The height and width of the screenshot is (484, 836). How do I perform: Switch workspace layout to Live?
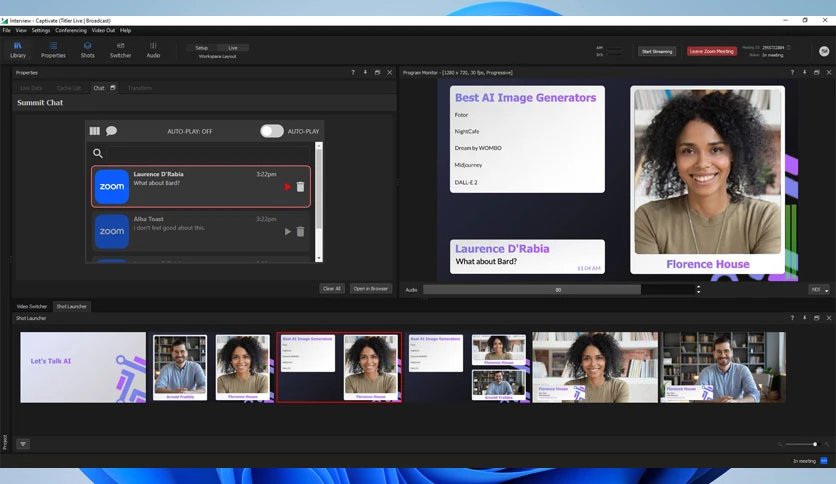(233, 48)
